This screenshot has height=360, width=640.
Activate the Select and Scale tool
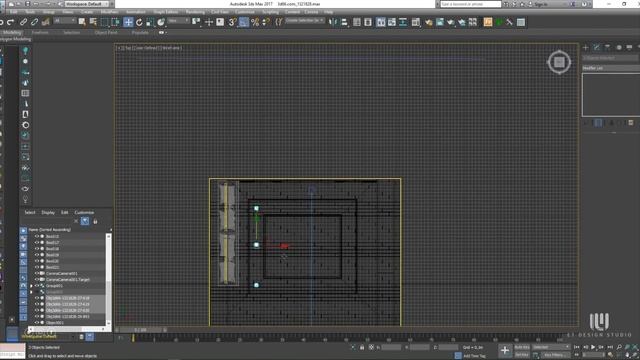point(150,22)
